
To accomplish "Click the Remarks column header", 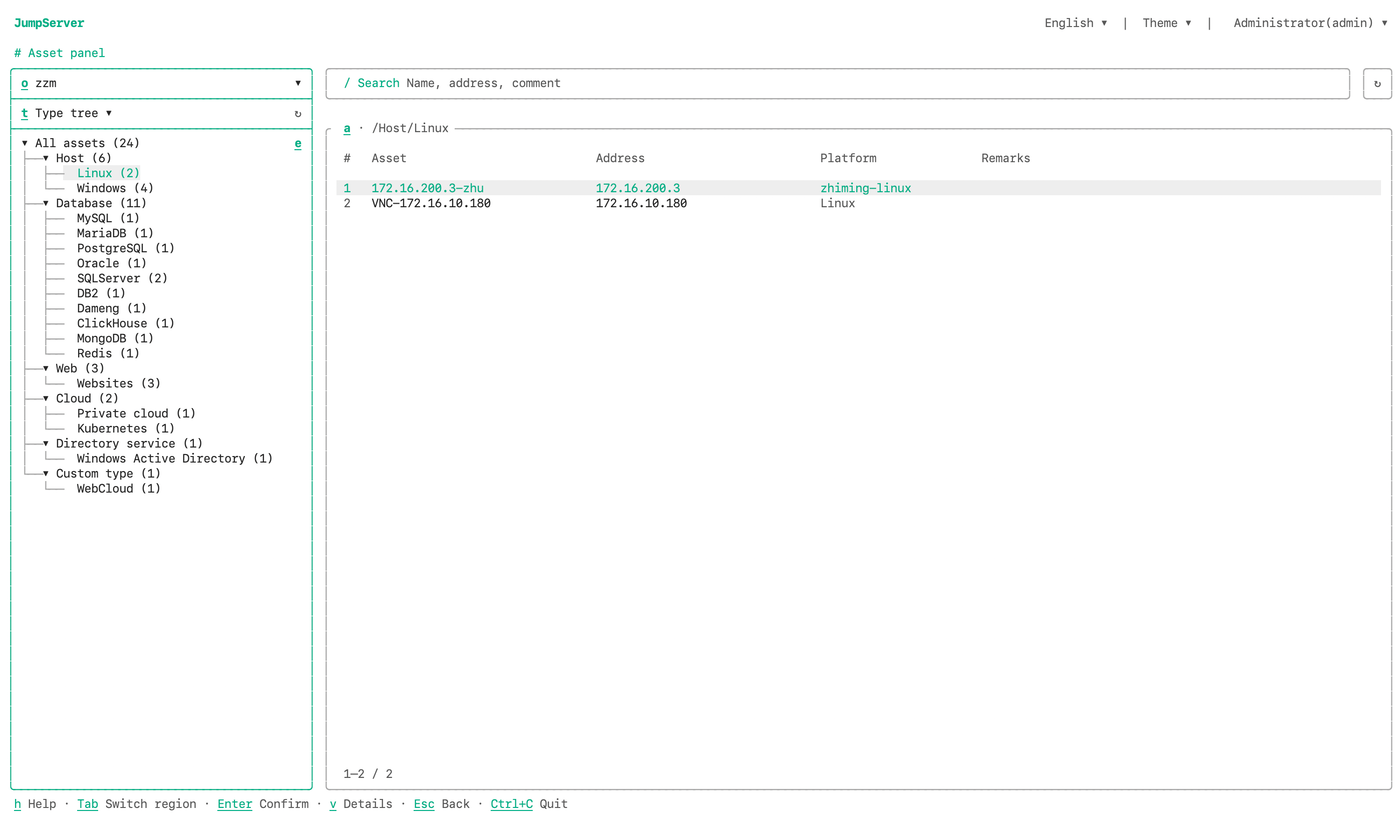I will (x=1006, y=159).
